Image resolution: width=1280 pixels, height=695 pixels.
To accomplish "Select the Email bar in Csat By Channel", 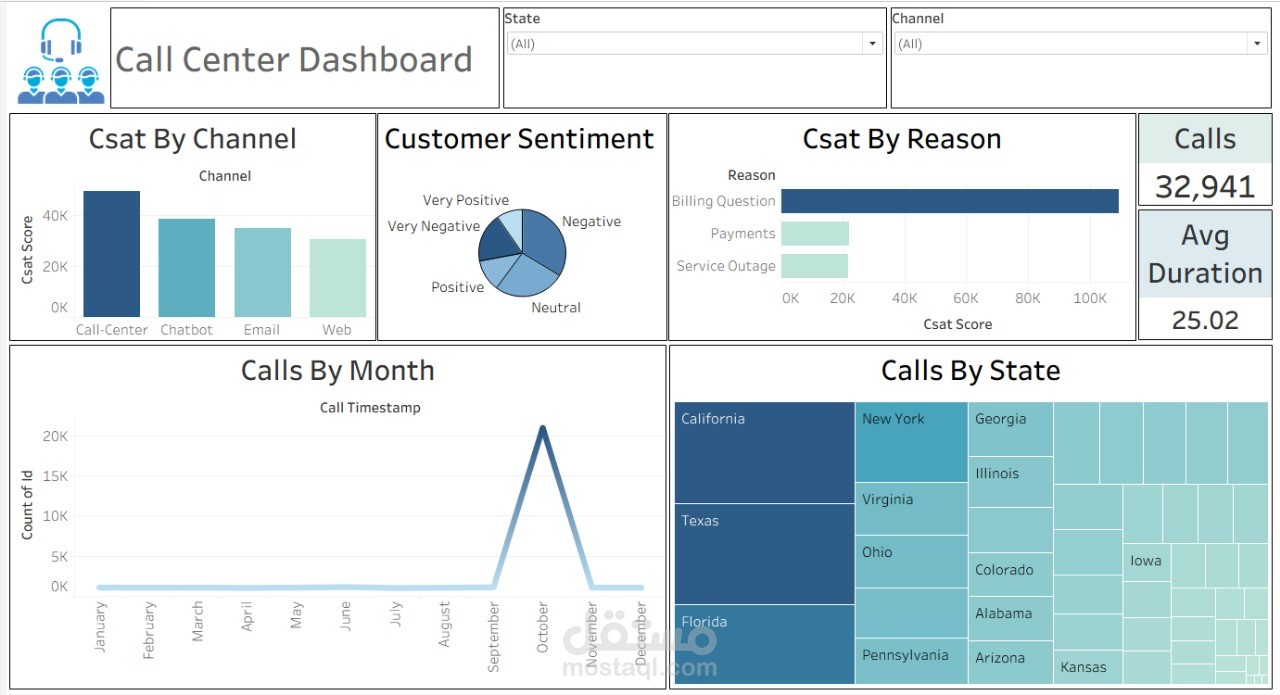I will click(x=262, y=273).
